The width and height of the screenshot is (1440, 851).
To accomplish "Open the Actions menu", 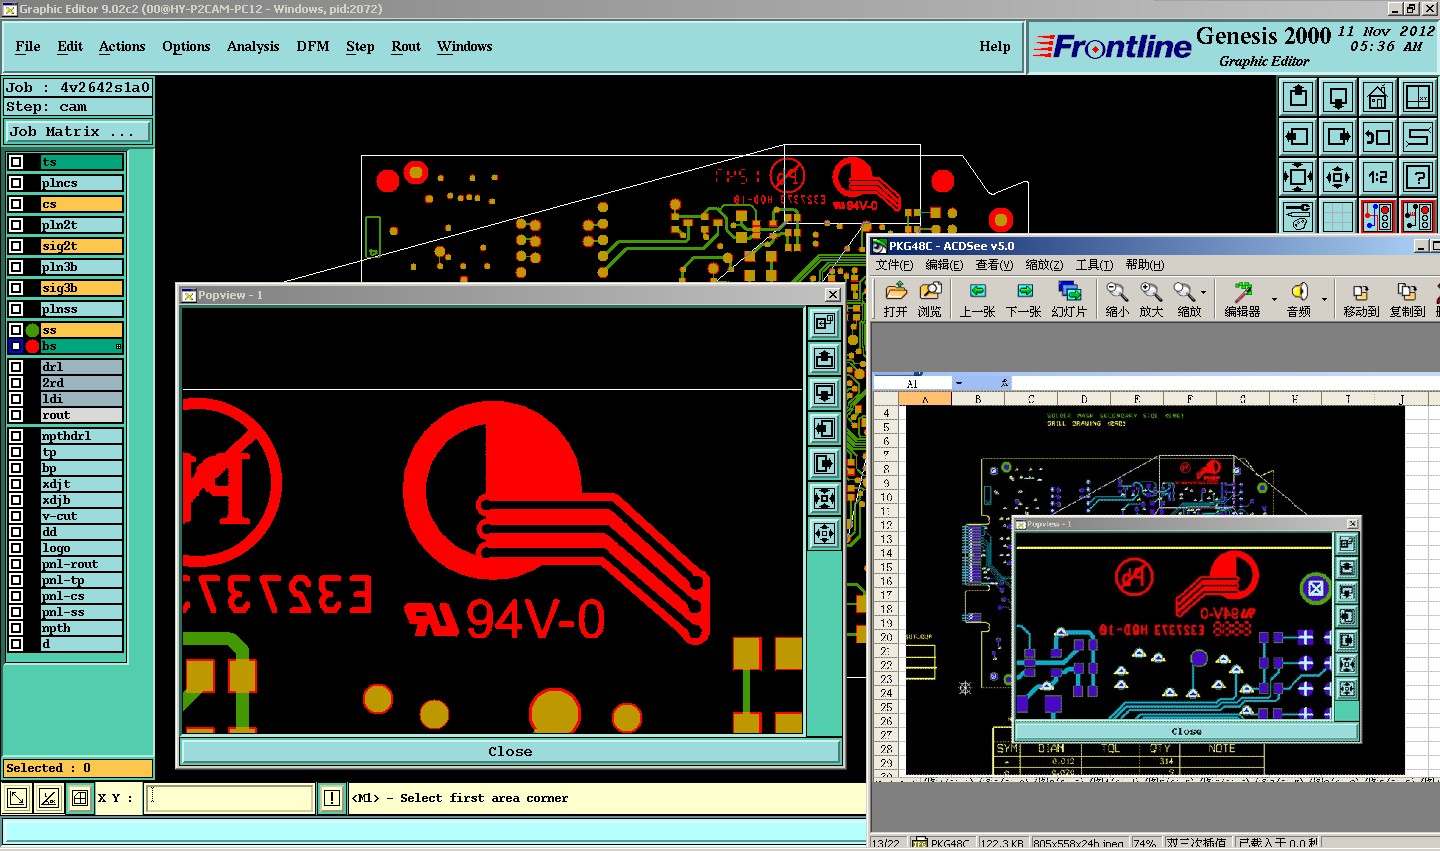I will point(122,46).
